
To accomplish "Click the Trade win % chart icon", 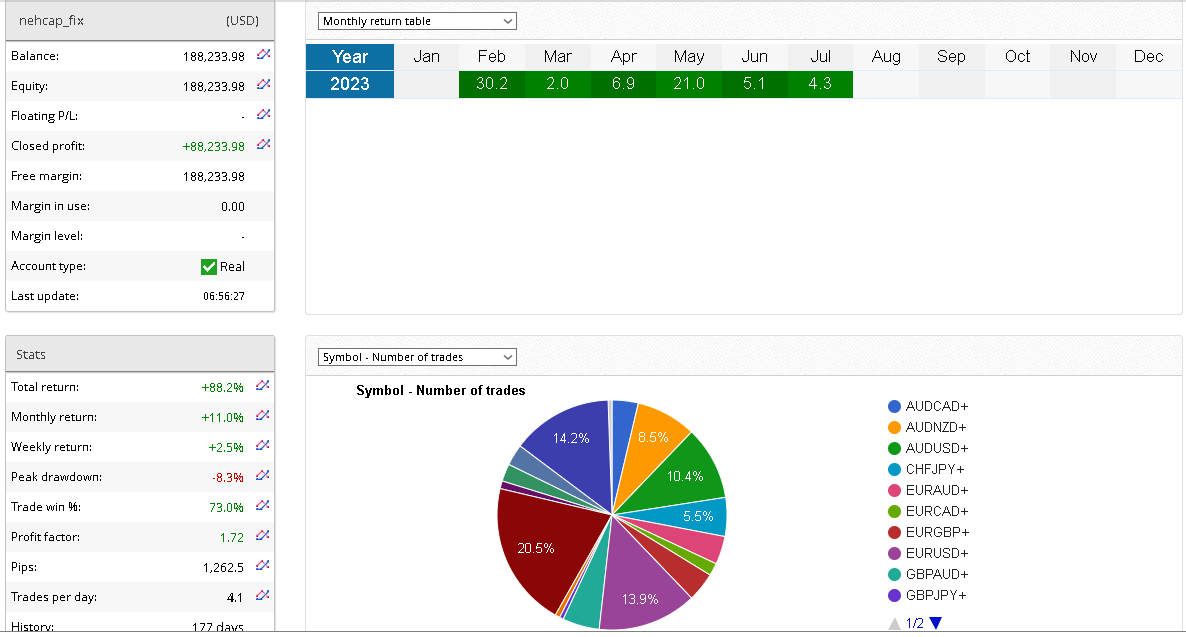I will 264,506.
